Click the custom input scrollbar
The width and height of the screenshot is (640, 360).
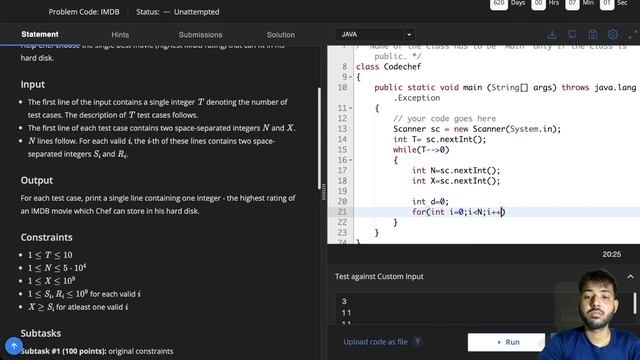pyautogui.click(x=635, y=303)
